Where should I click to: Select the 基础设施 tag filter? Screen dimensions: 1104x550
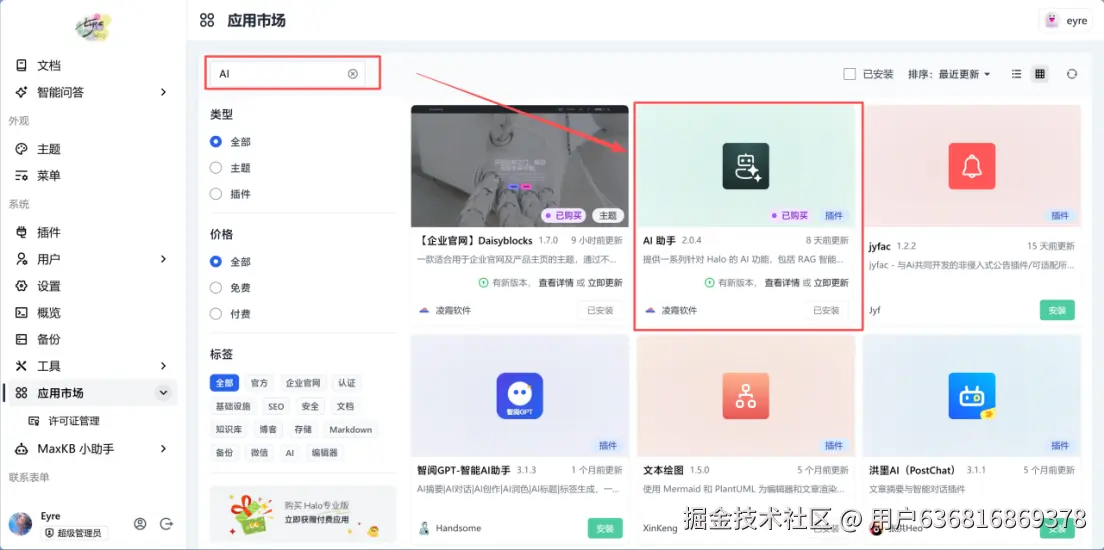point(233,406)
